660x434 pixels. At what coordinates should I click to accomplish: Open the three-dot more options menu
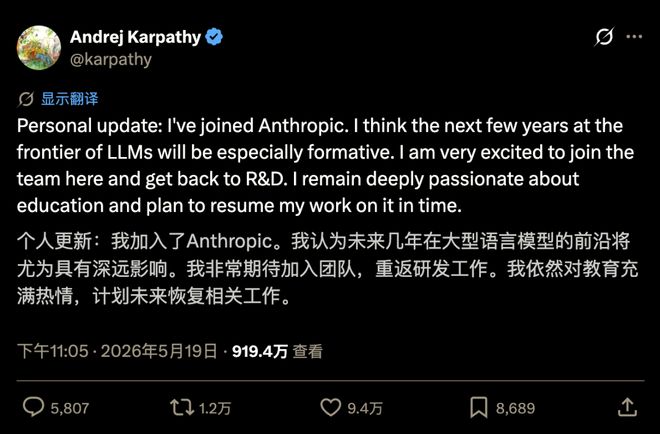click(634, 37)
